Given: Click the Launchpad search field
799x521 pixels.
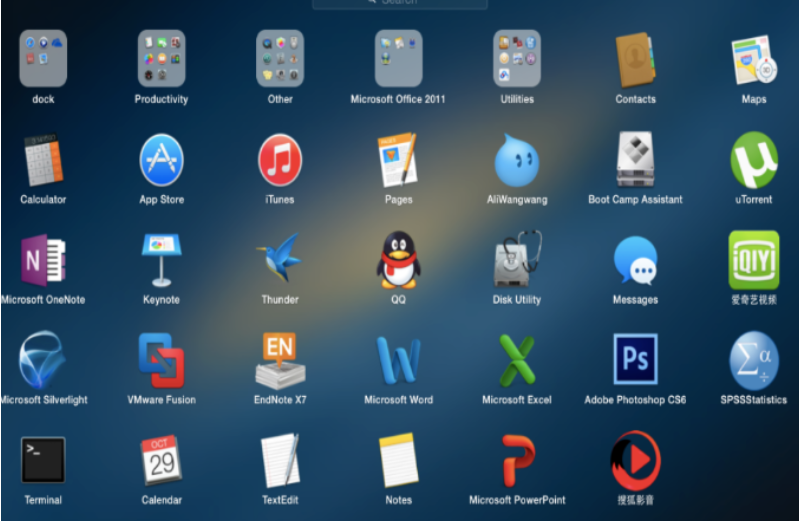Looking at the screenshot, I should 400,4.
